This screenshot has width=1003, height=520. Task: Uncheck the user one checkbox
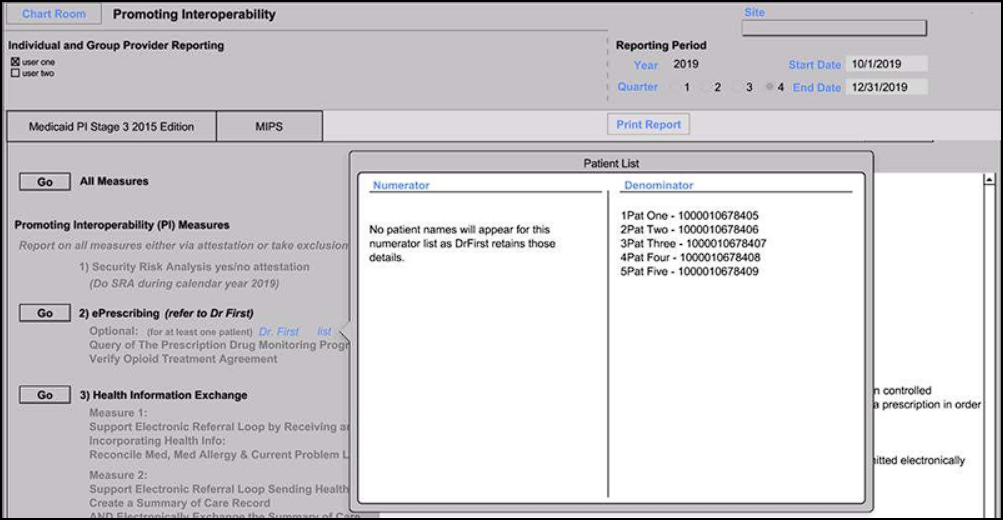[15, 62]
